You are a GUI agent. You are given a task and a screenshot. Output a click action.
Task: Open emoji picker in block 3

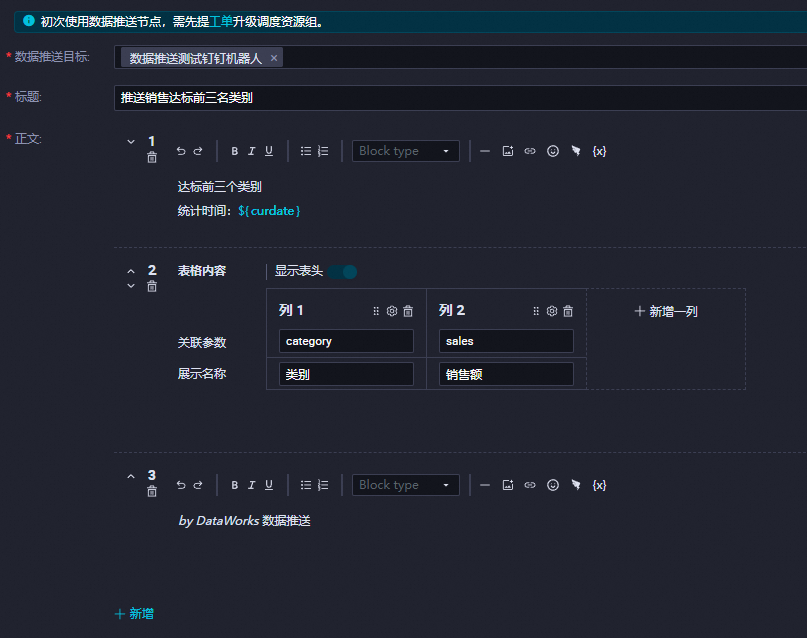click(x=553, y=485)
